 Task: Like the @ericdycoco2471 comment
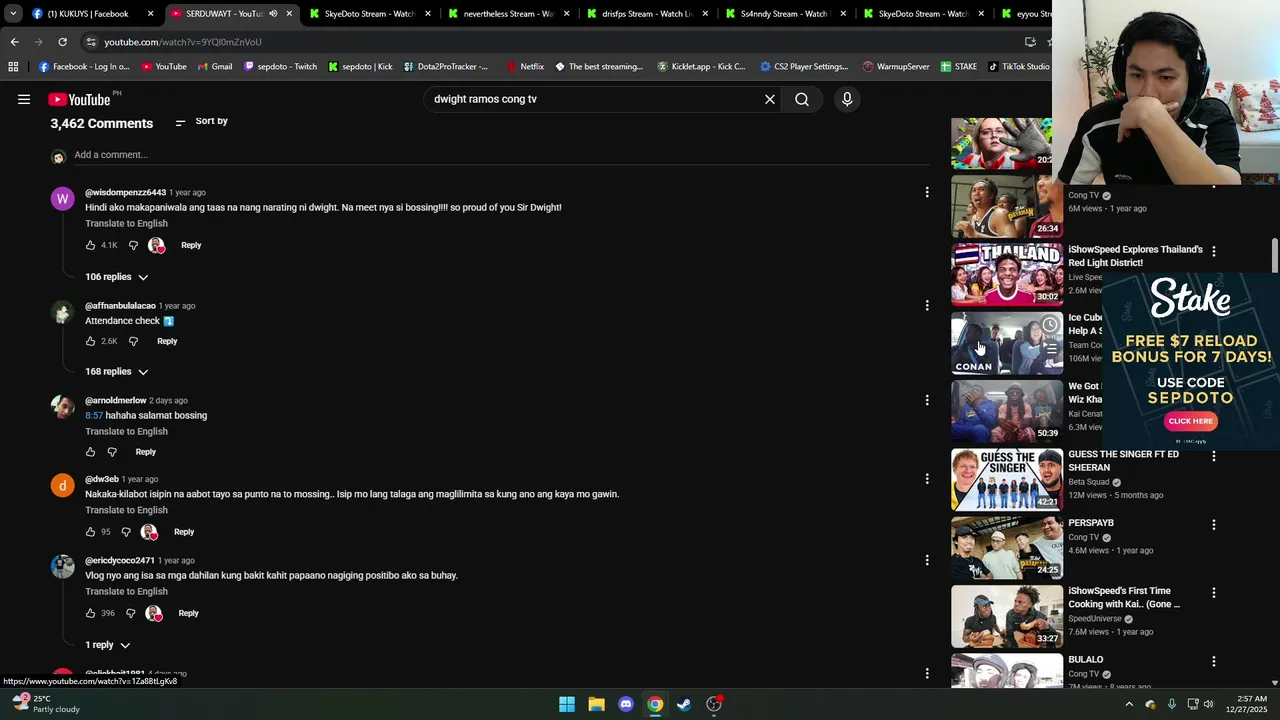[91, 613]
